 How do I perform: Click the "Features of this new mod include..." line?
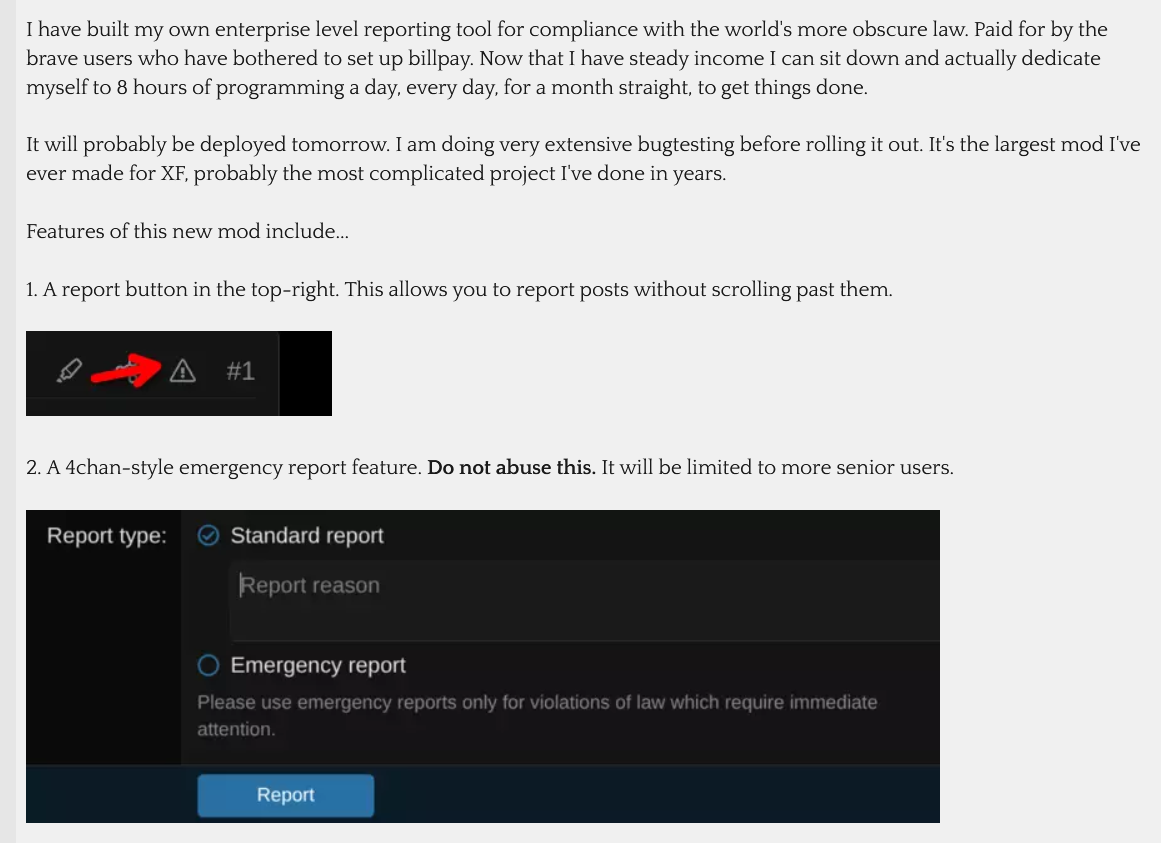(187, 231)
